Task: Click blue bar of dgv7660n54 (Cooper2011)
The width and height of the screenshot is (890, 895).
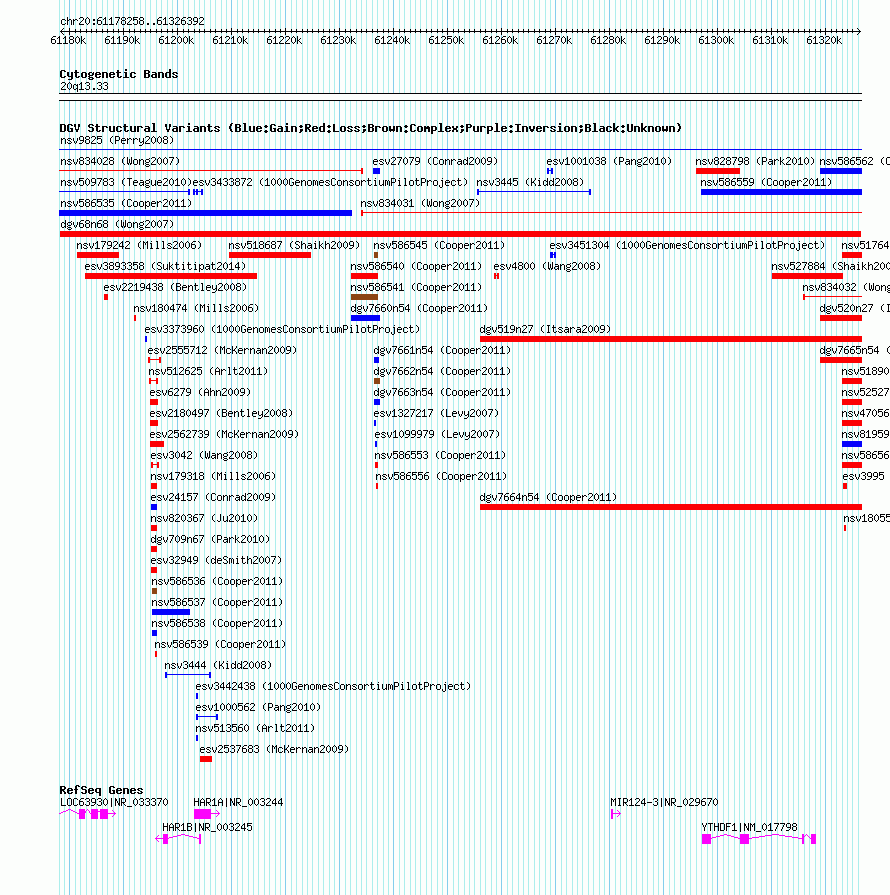Action: [365, 319]
